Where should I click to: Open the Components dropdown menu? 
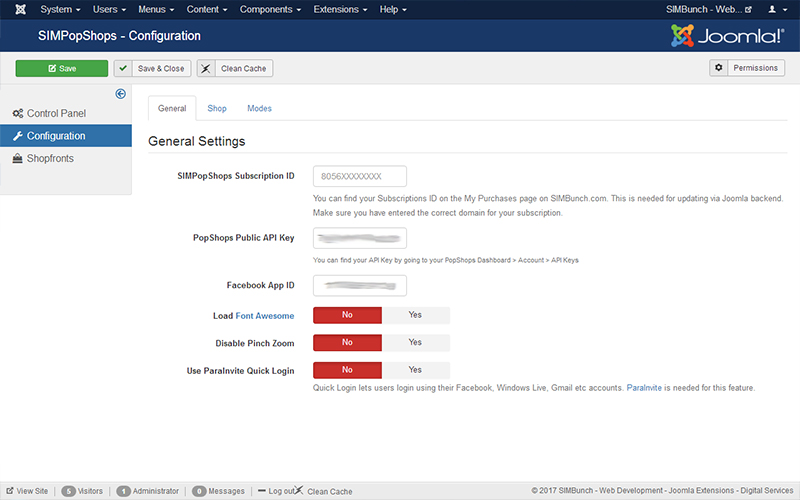pos(270,9)
